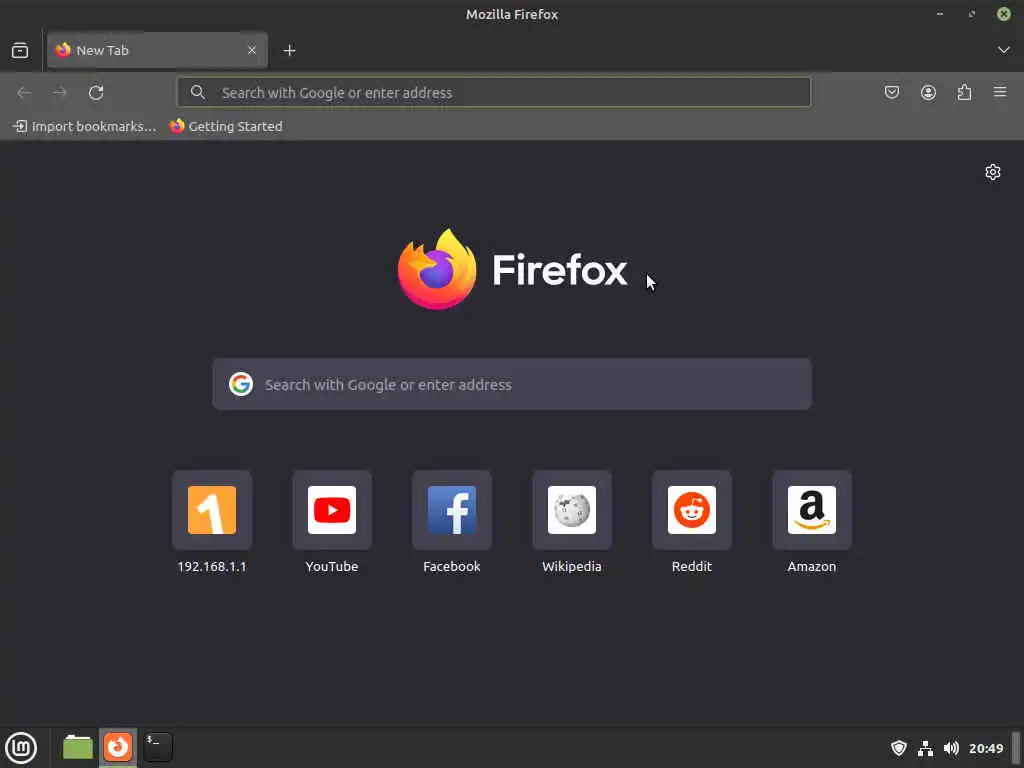The width and height of the screenshot is (1024, 768).
Task: Click the shield security tray icon
Action: pos(899,748)
